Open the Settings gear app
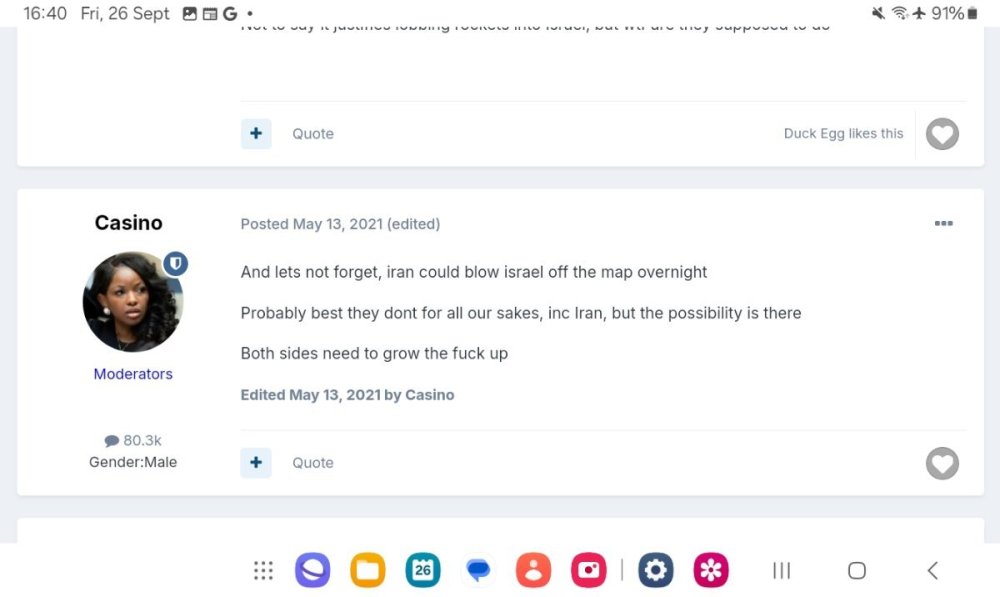The width and height of the screenshot is (1000, 597). tap(656, 570)
